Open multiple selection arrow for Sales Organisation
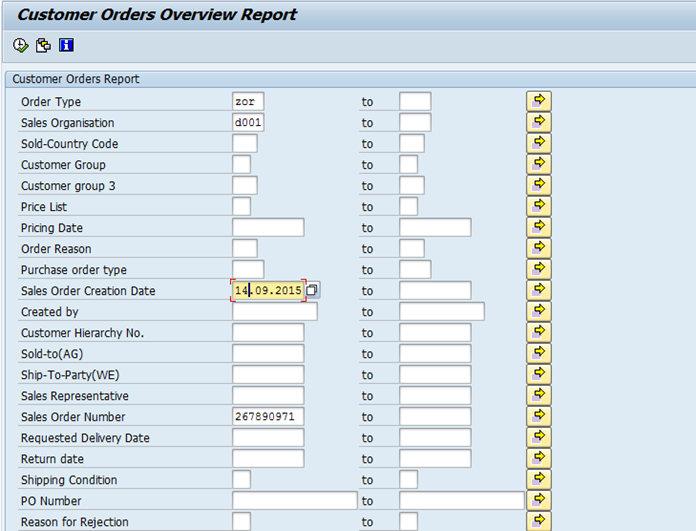 pyautogui.click(x=539, y=122)
